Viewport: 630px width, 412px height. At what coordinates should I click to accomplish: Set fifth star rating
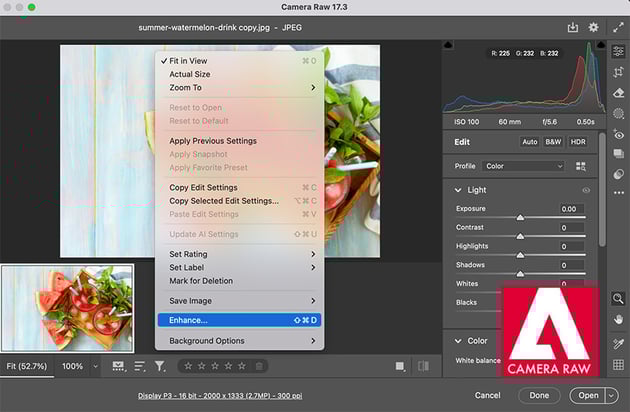[241, 366]
